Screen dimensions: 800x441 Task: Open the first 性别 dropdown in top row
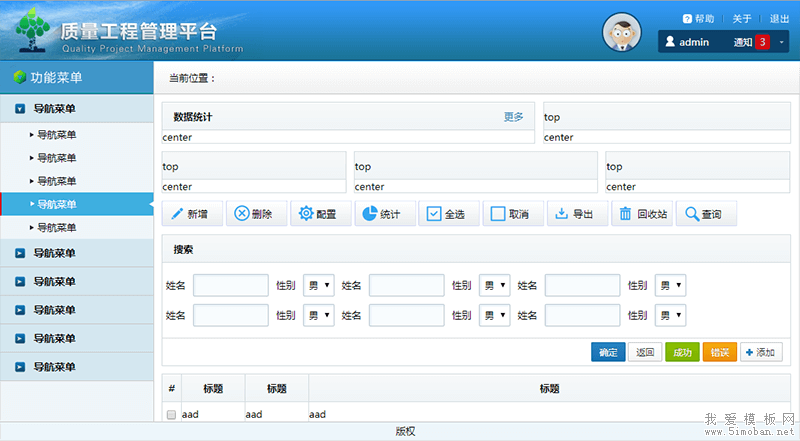(x=319, y=286)
